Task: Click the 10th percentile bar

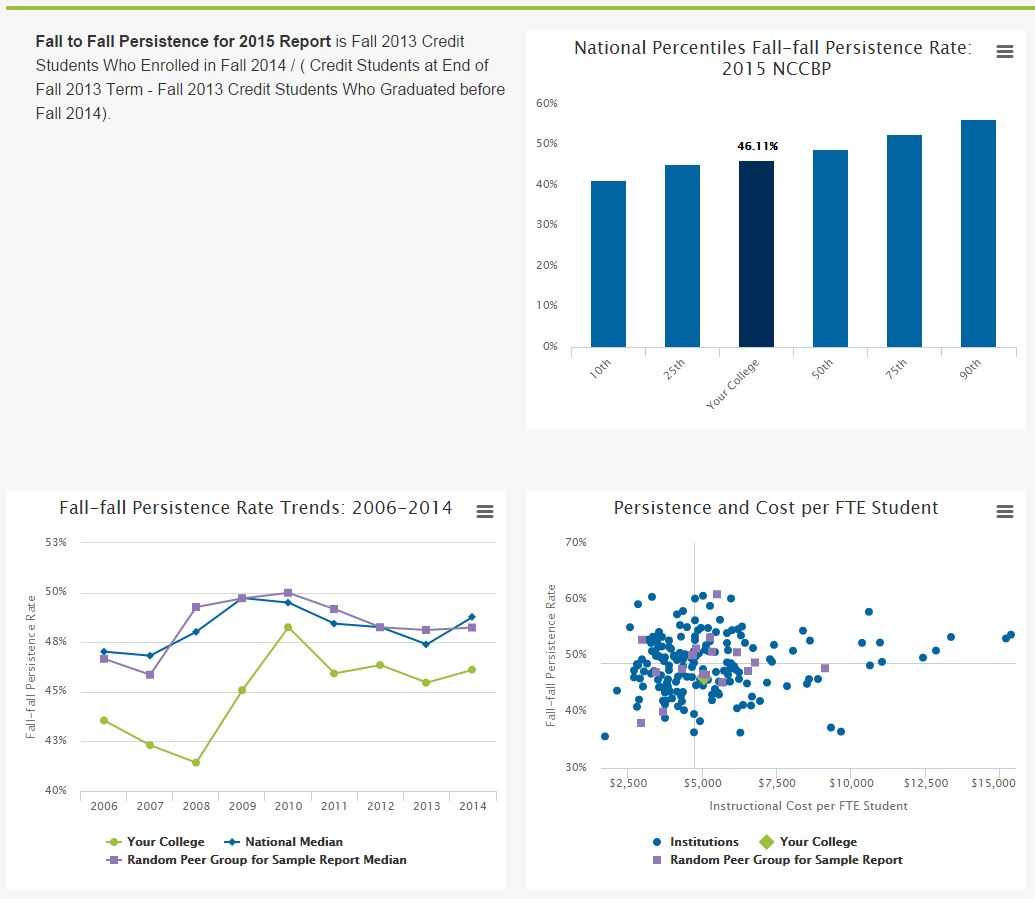Action: pyautogui.click(x=608, y=264)
